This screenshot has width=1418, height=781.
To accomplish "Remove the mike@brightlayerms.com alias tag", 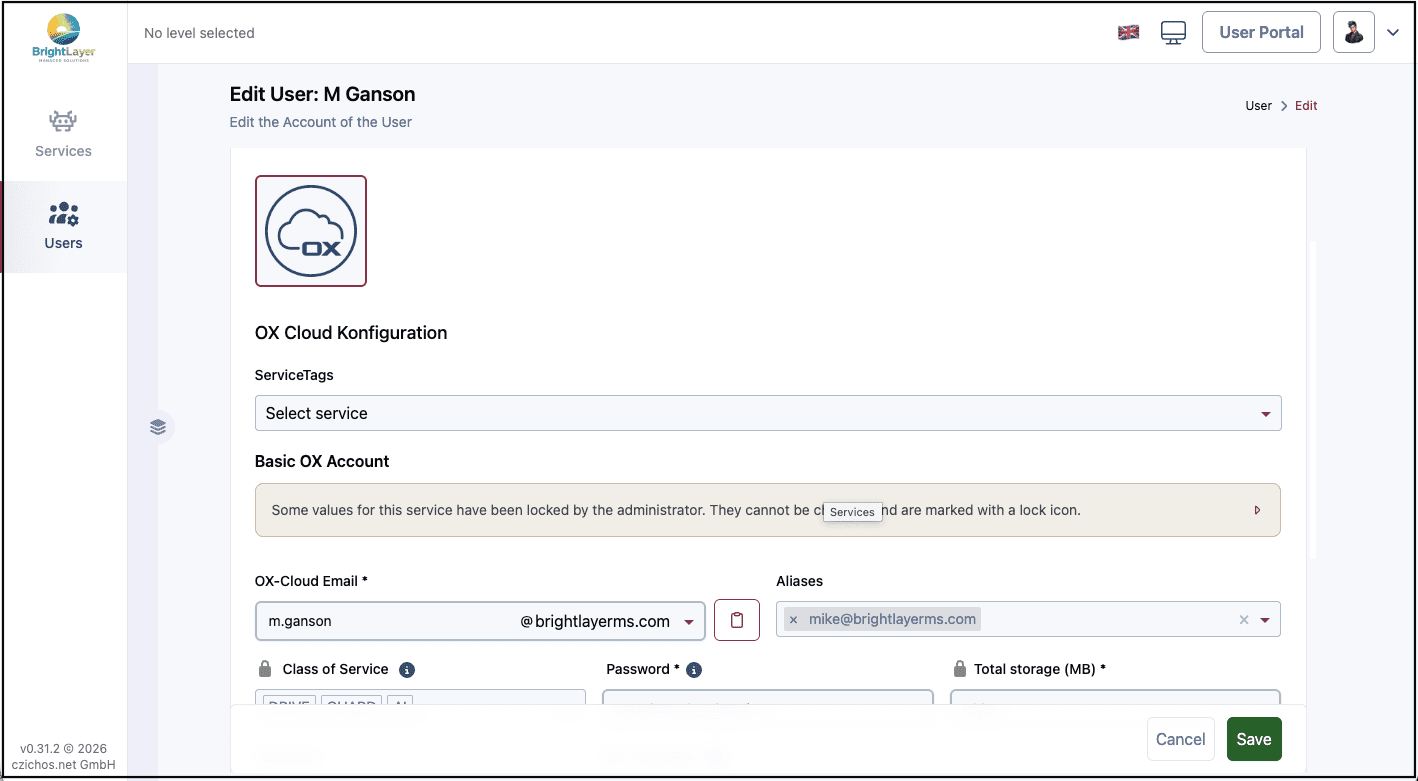I will click(794, 620).
